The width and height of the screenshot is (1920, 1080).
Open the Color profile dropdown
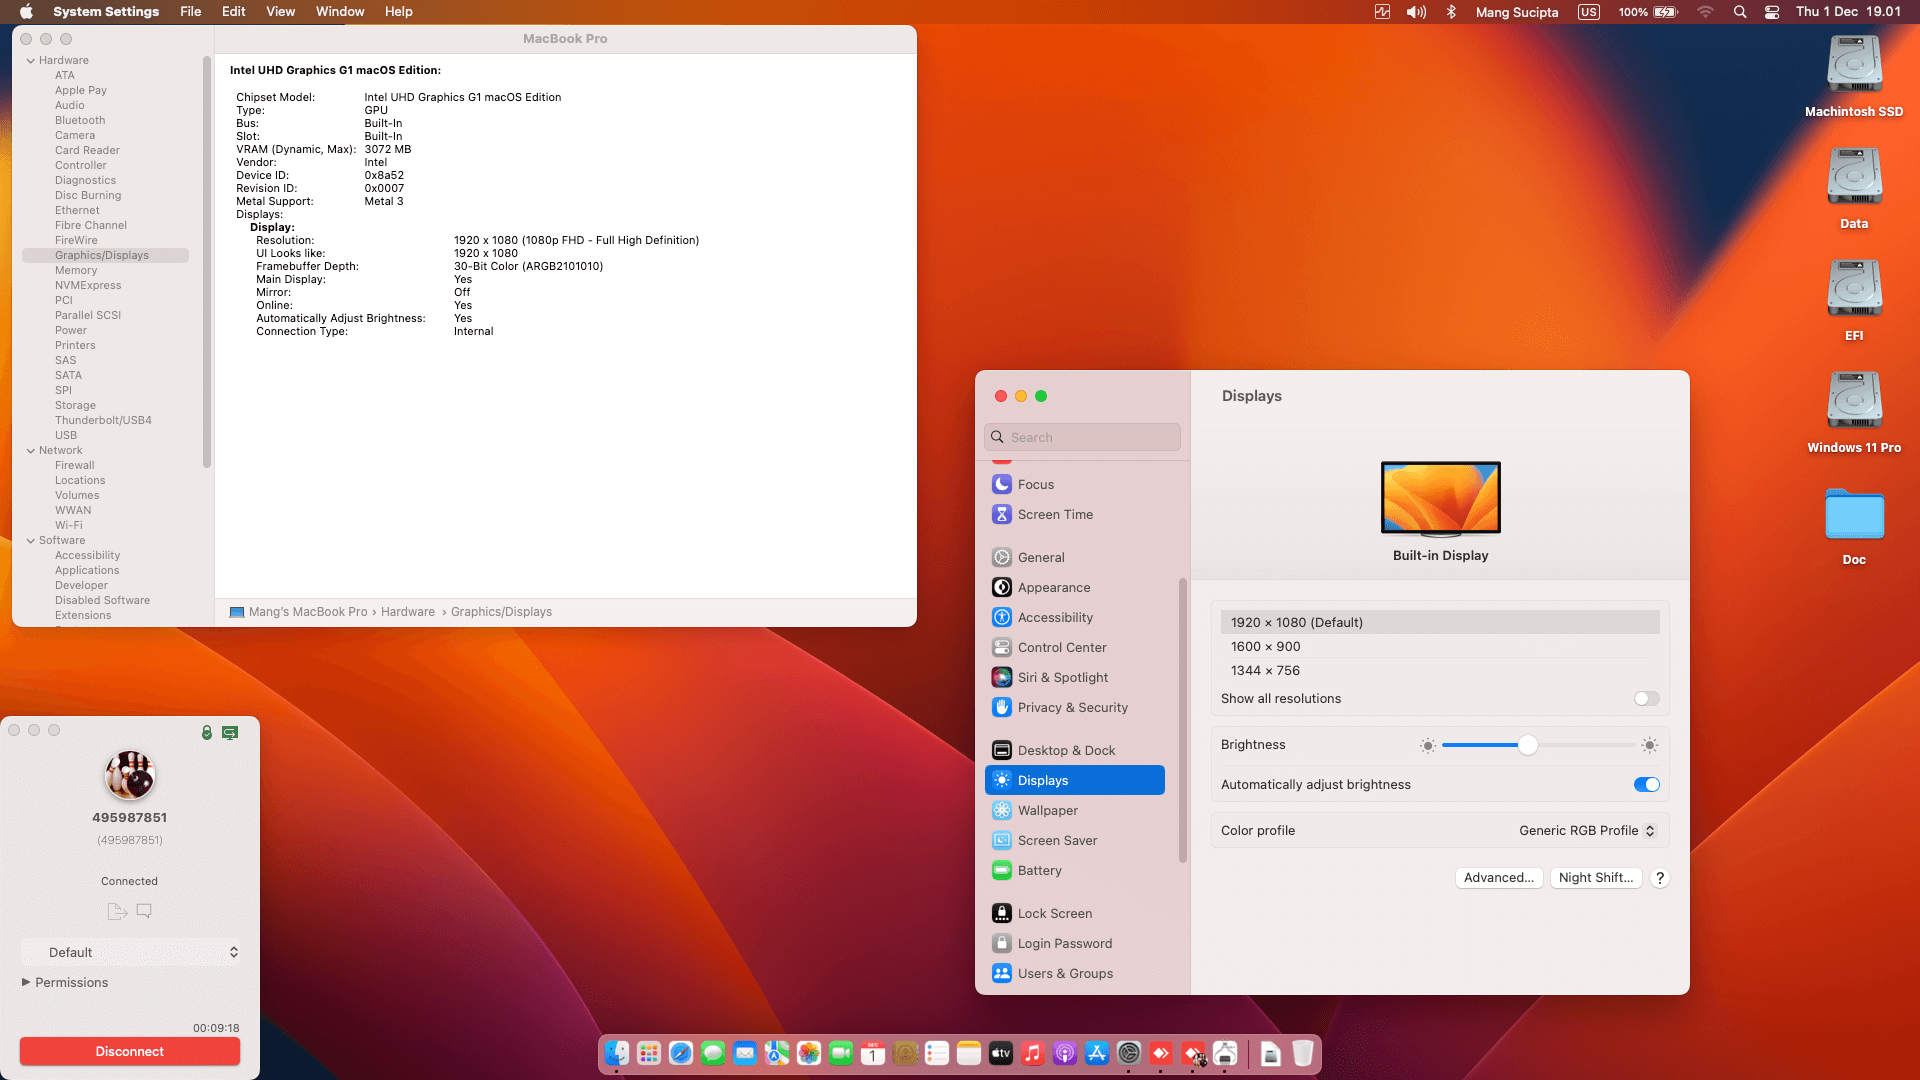click(x=1587, y=831)
